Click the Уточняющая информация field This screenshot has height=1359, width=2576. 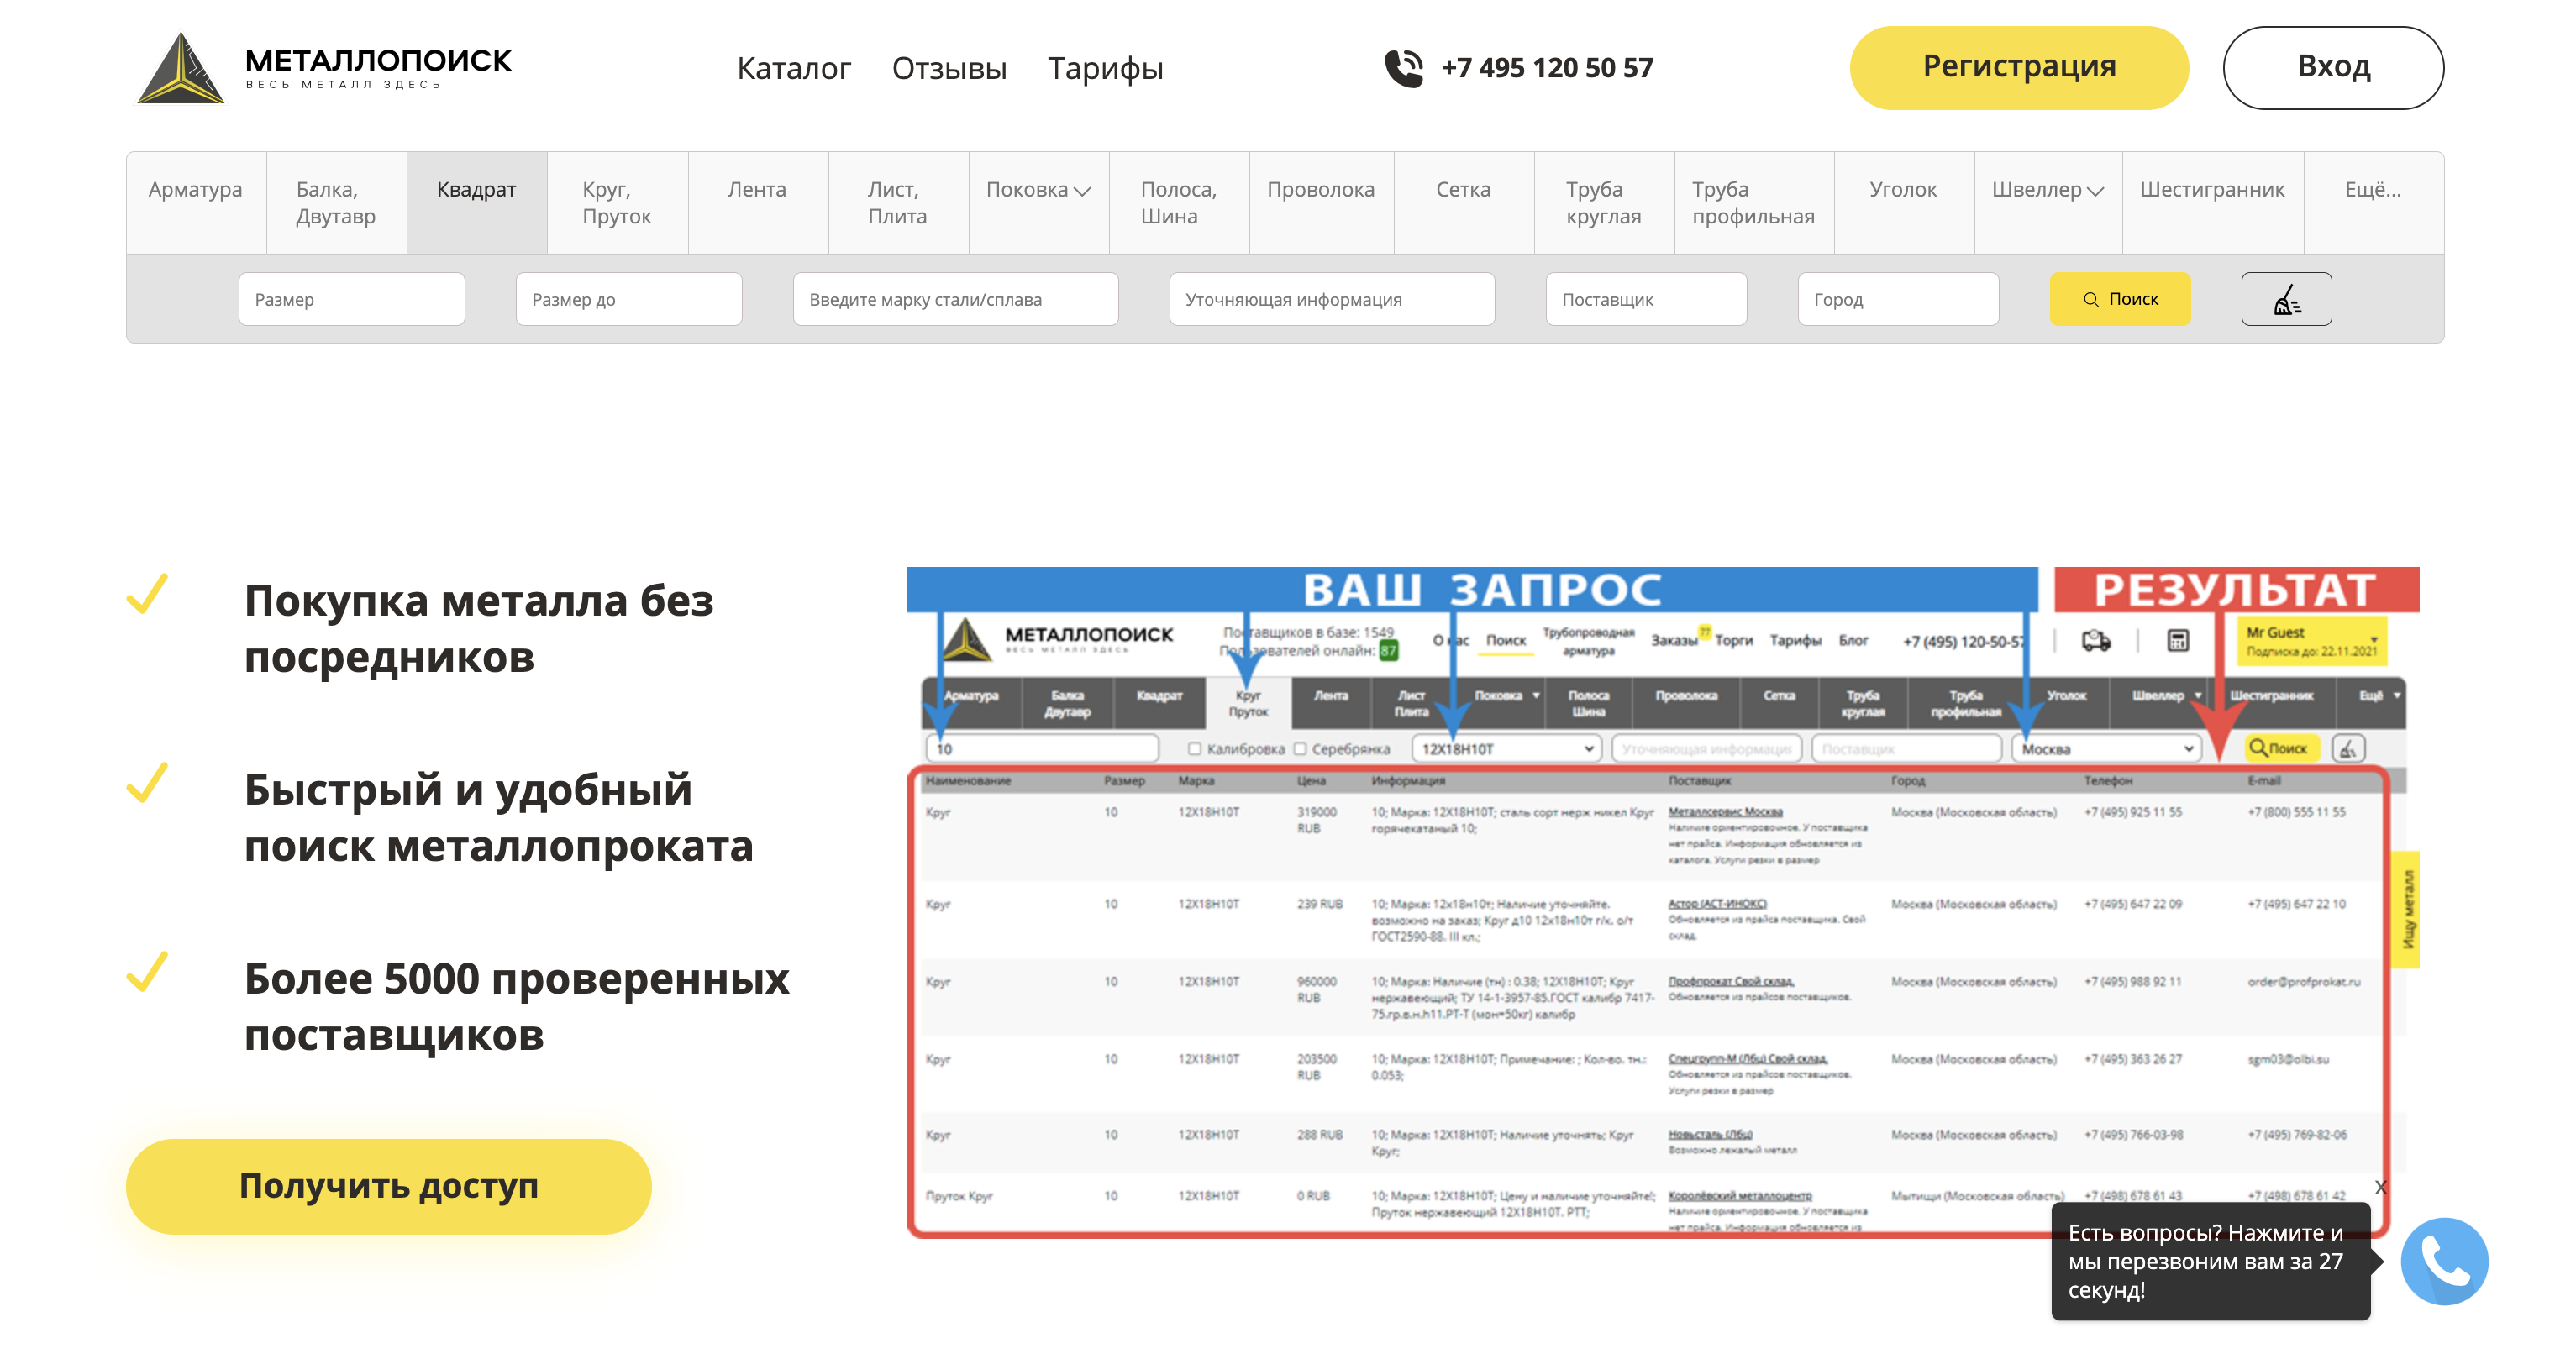pos(1331,299)
